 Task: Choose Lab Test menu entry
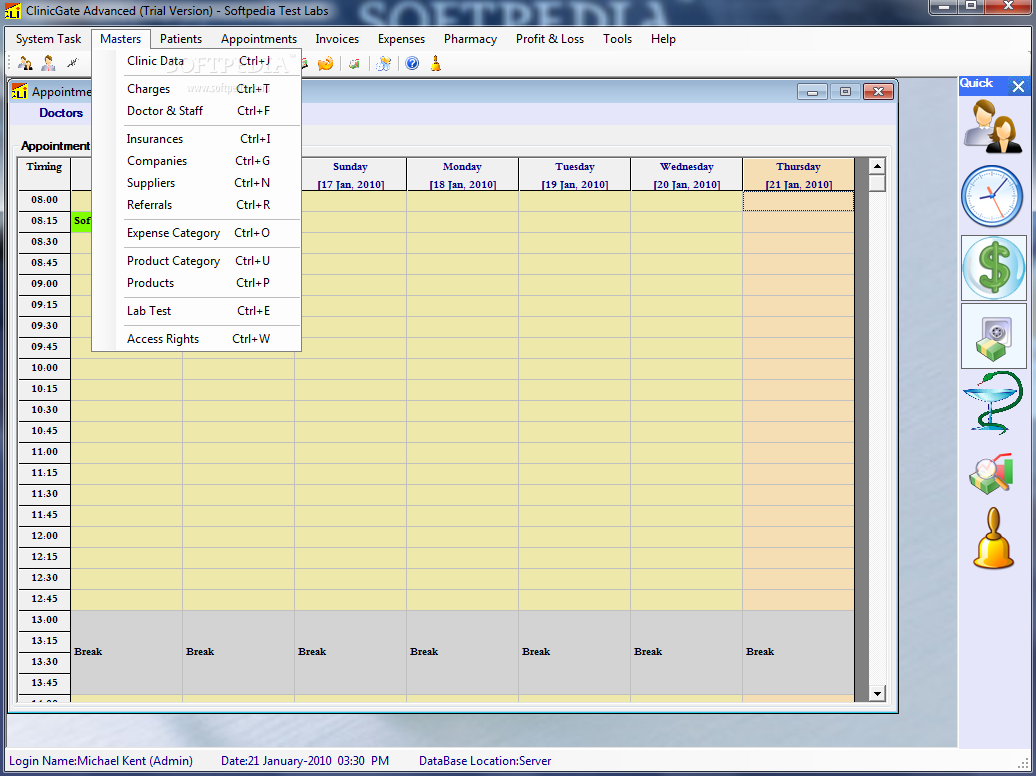coord(197,311)
